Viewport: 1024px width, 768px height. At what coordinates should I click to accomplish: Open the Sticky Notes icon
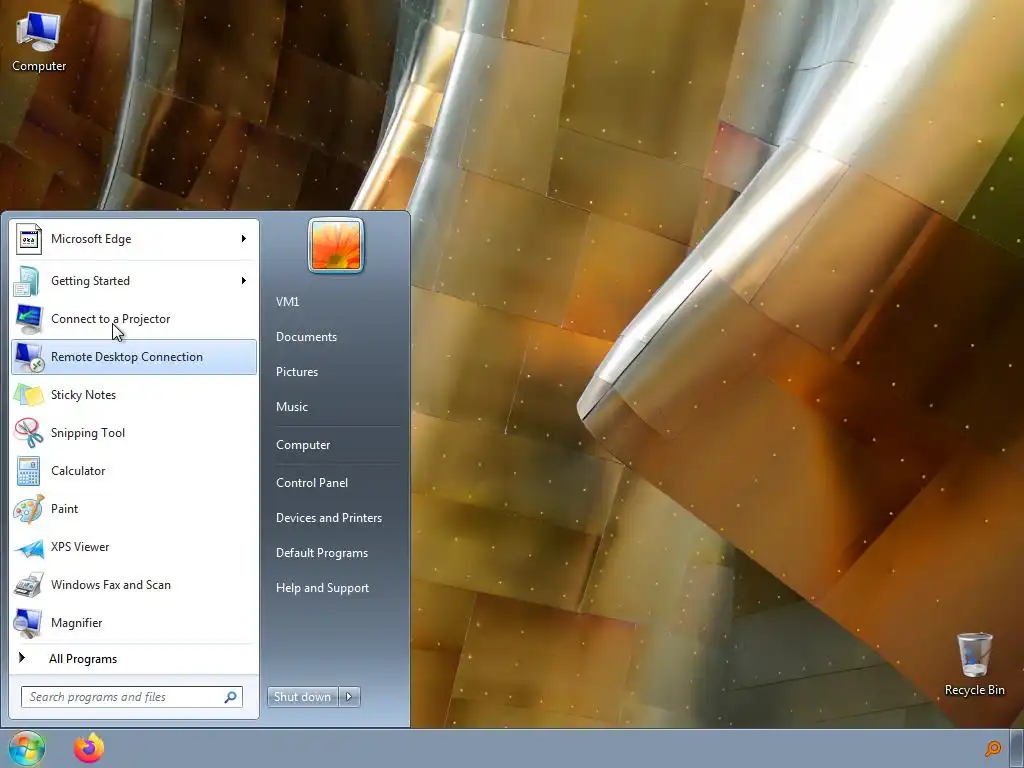(x=29, y=394)
